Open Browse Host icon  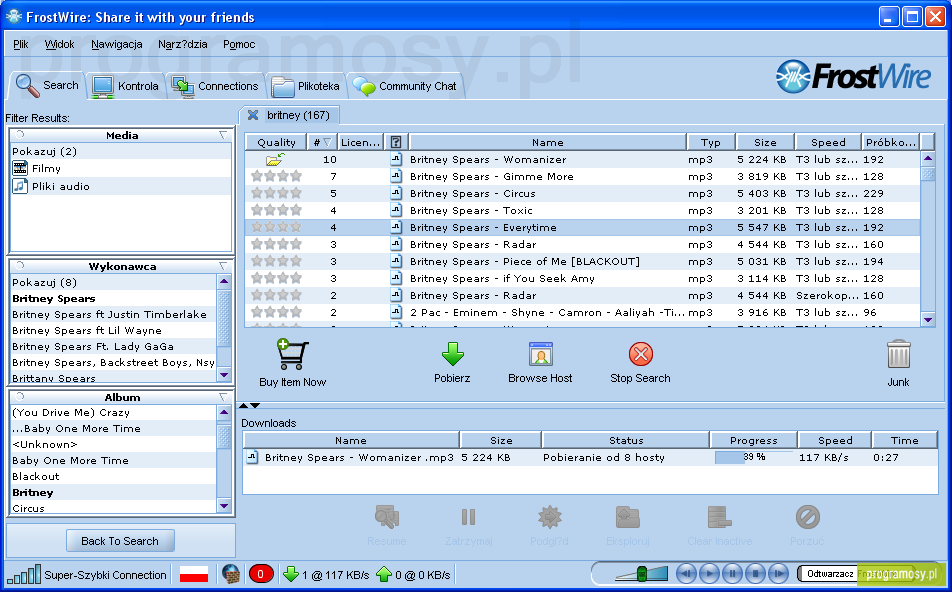point(540,354)
